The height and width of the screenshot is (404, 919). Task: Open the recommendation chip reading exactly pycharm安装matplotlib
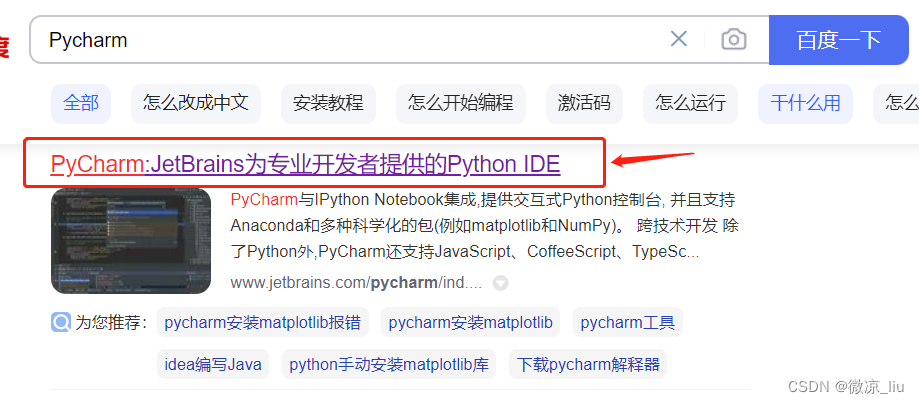pyautogui.click(x=471, y=322)
